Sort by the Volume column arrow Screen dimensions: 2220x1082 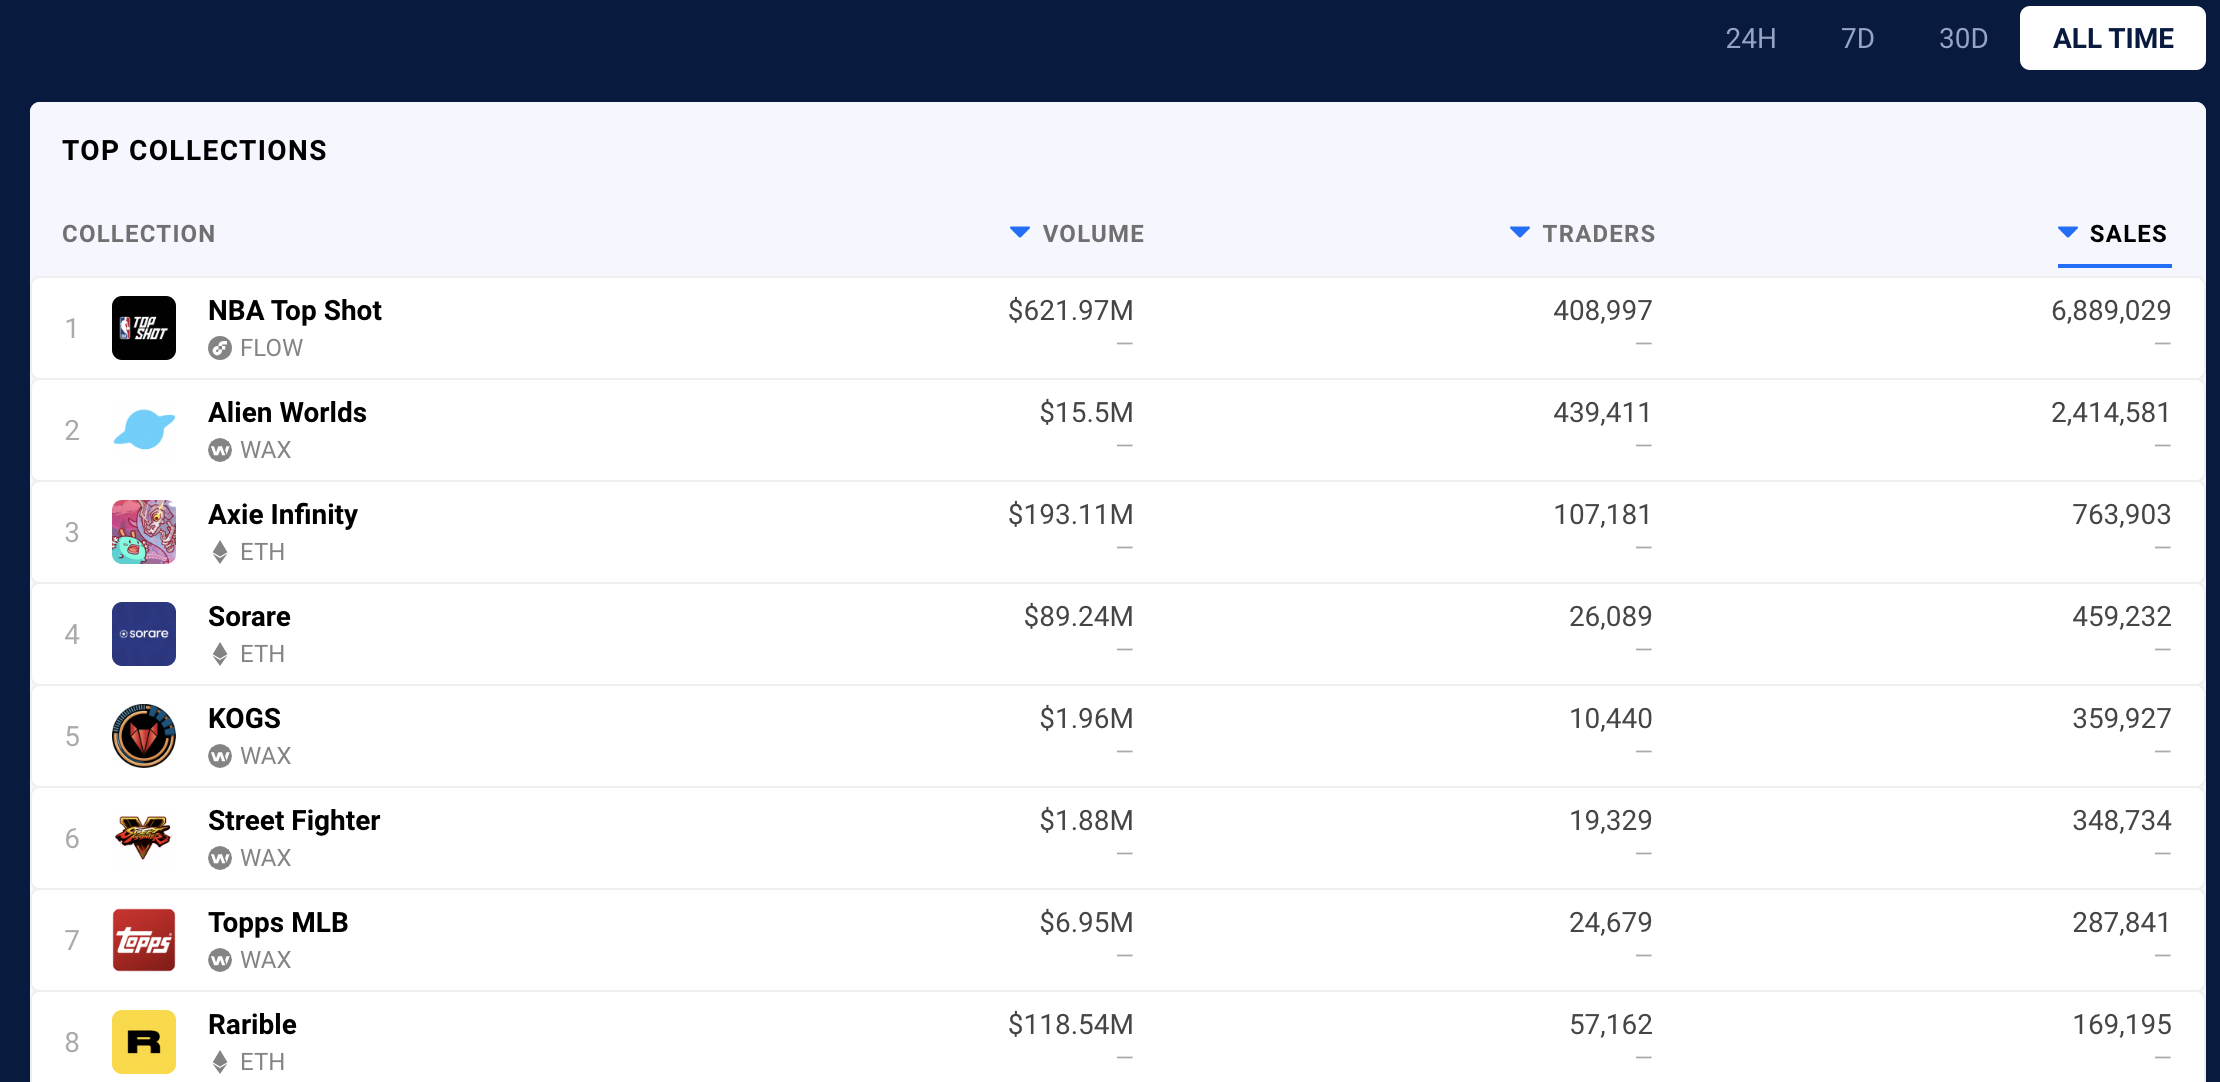tap(1019, 233)
